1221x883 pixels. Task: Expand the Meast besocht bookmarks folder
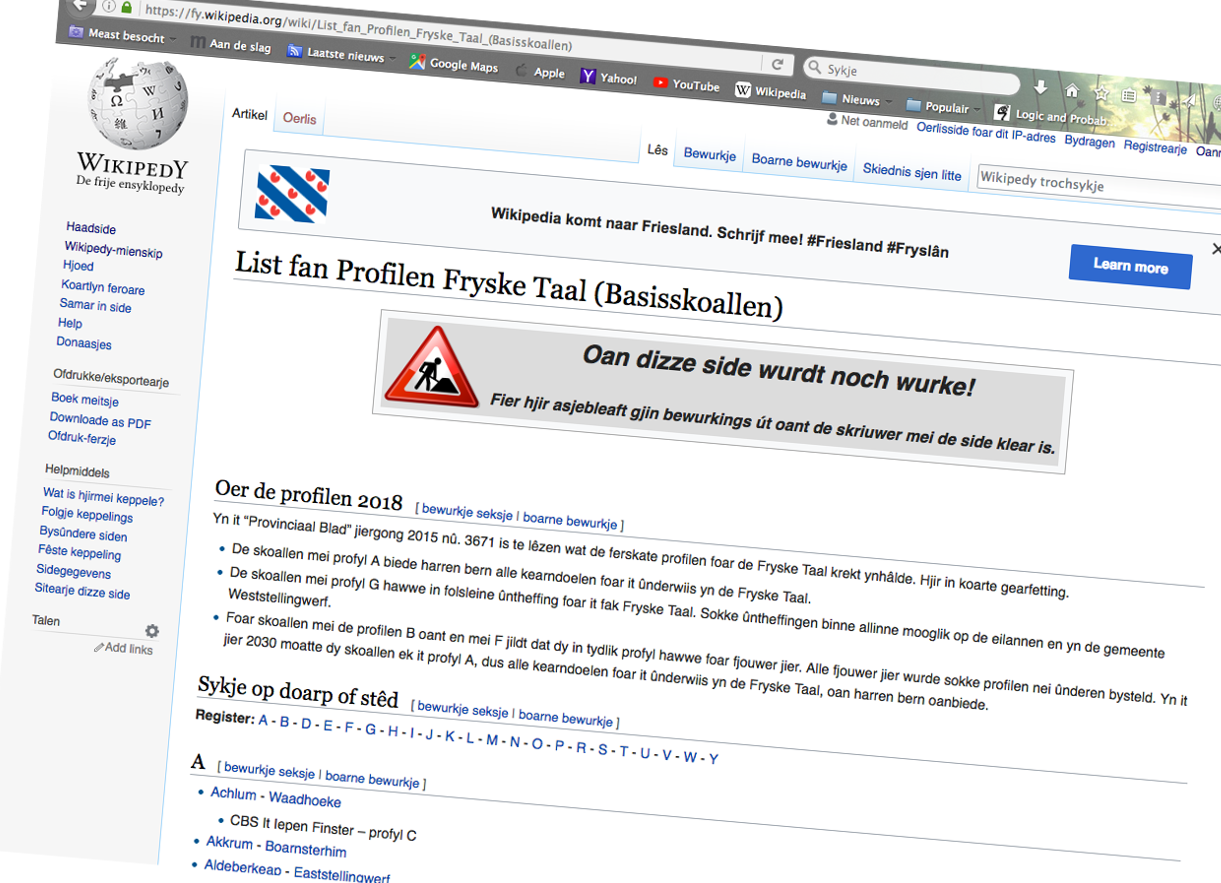point(121,35)
